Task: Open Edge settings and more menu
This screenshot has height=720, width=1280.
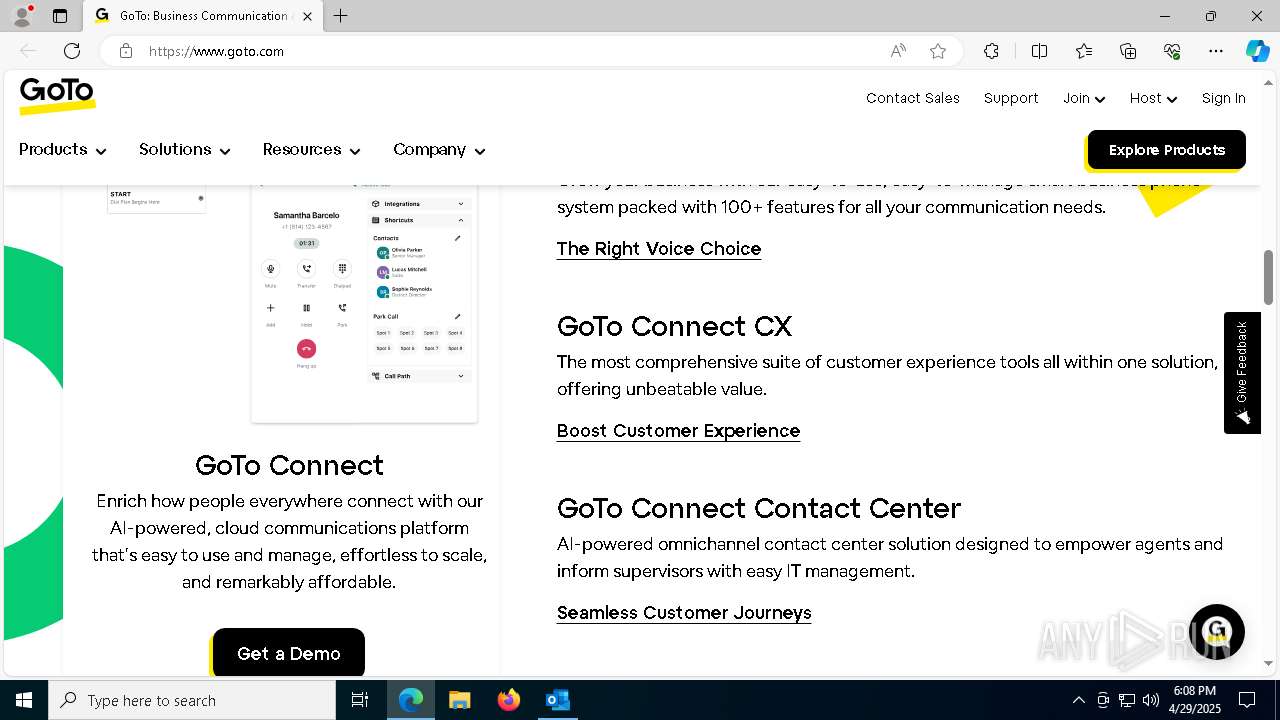Action: 1216,51
